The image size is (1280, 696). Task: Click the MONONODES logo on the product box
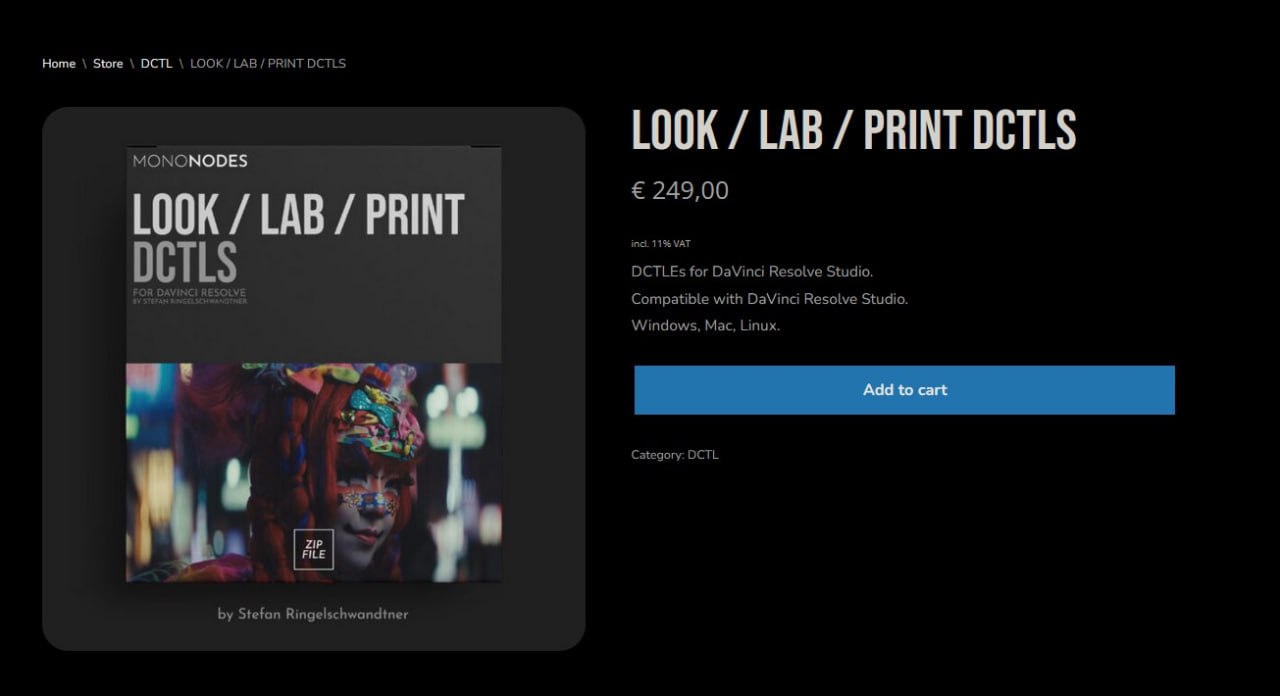point(190,161)
